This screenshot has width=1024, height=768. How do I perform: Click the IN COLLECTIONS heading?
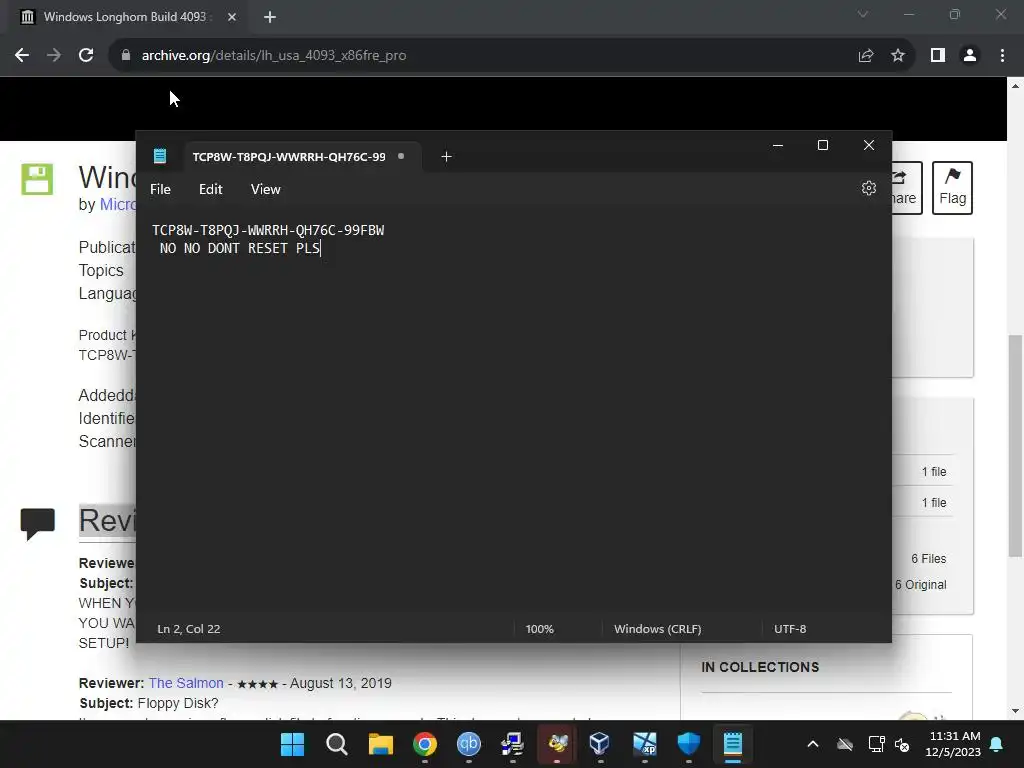pyautogui.click(x=760, y=667)
